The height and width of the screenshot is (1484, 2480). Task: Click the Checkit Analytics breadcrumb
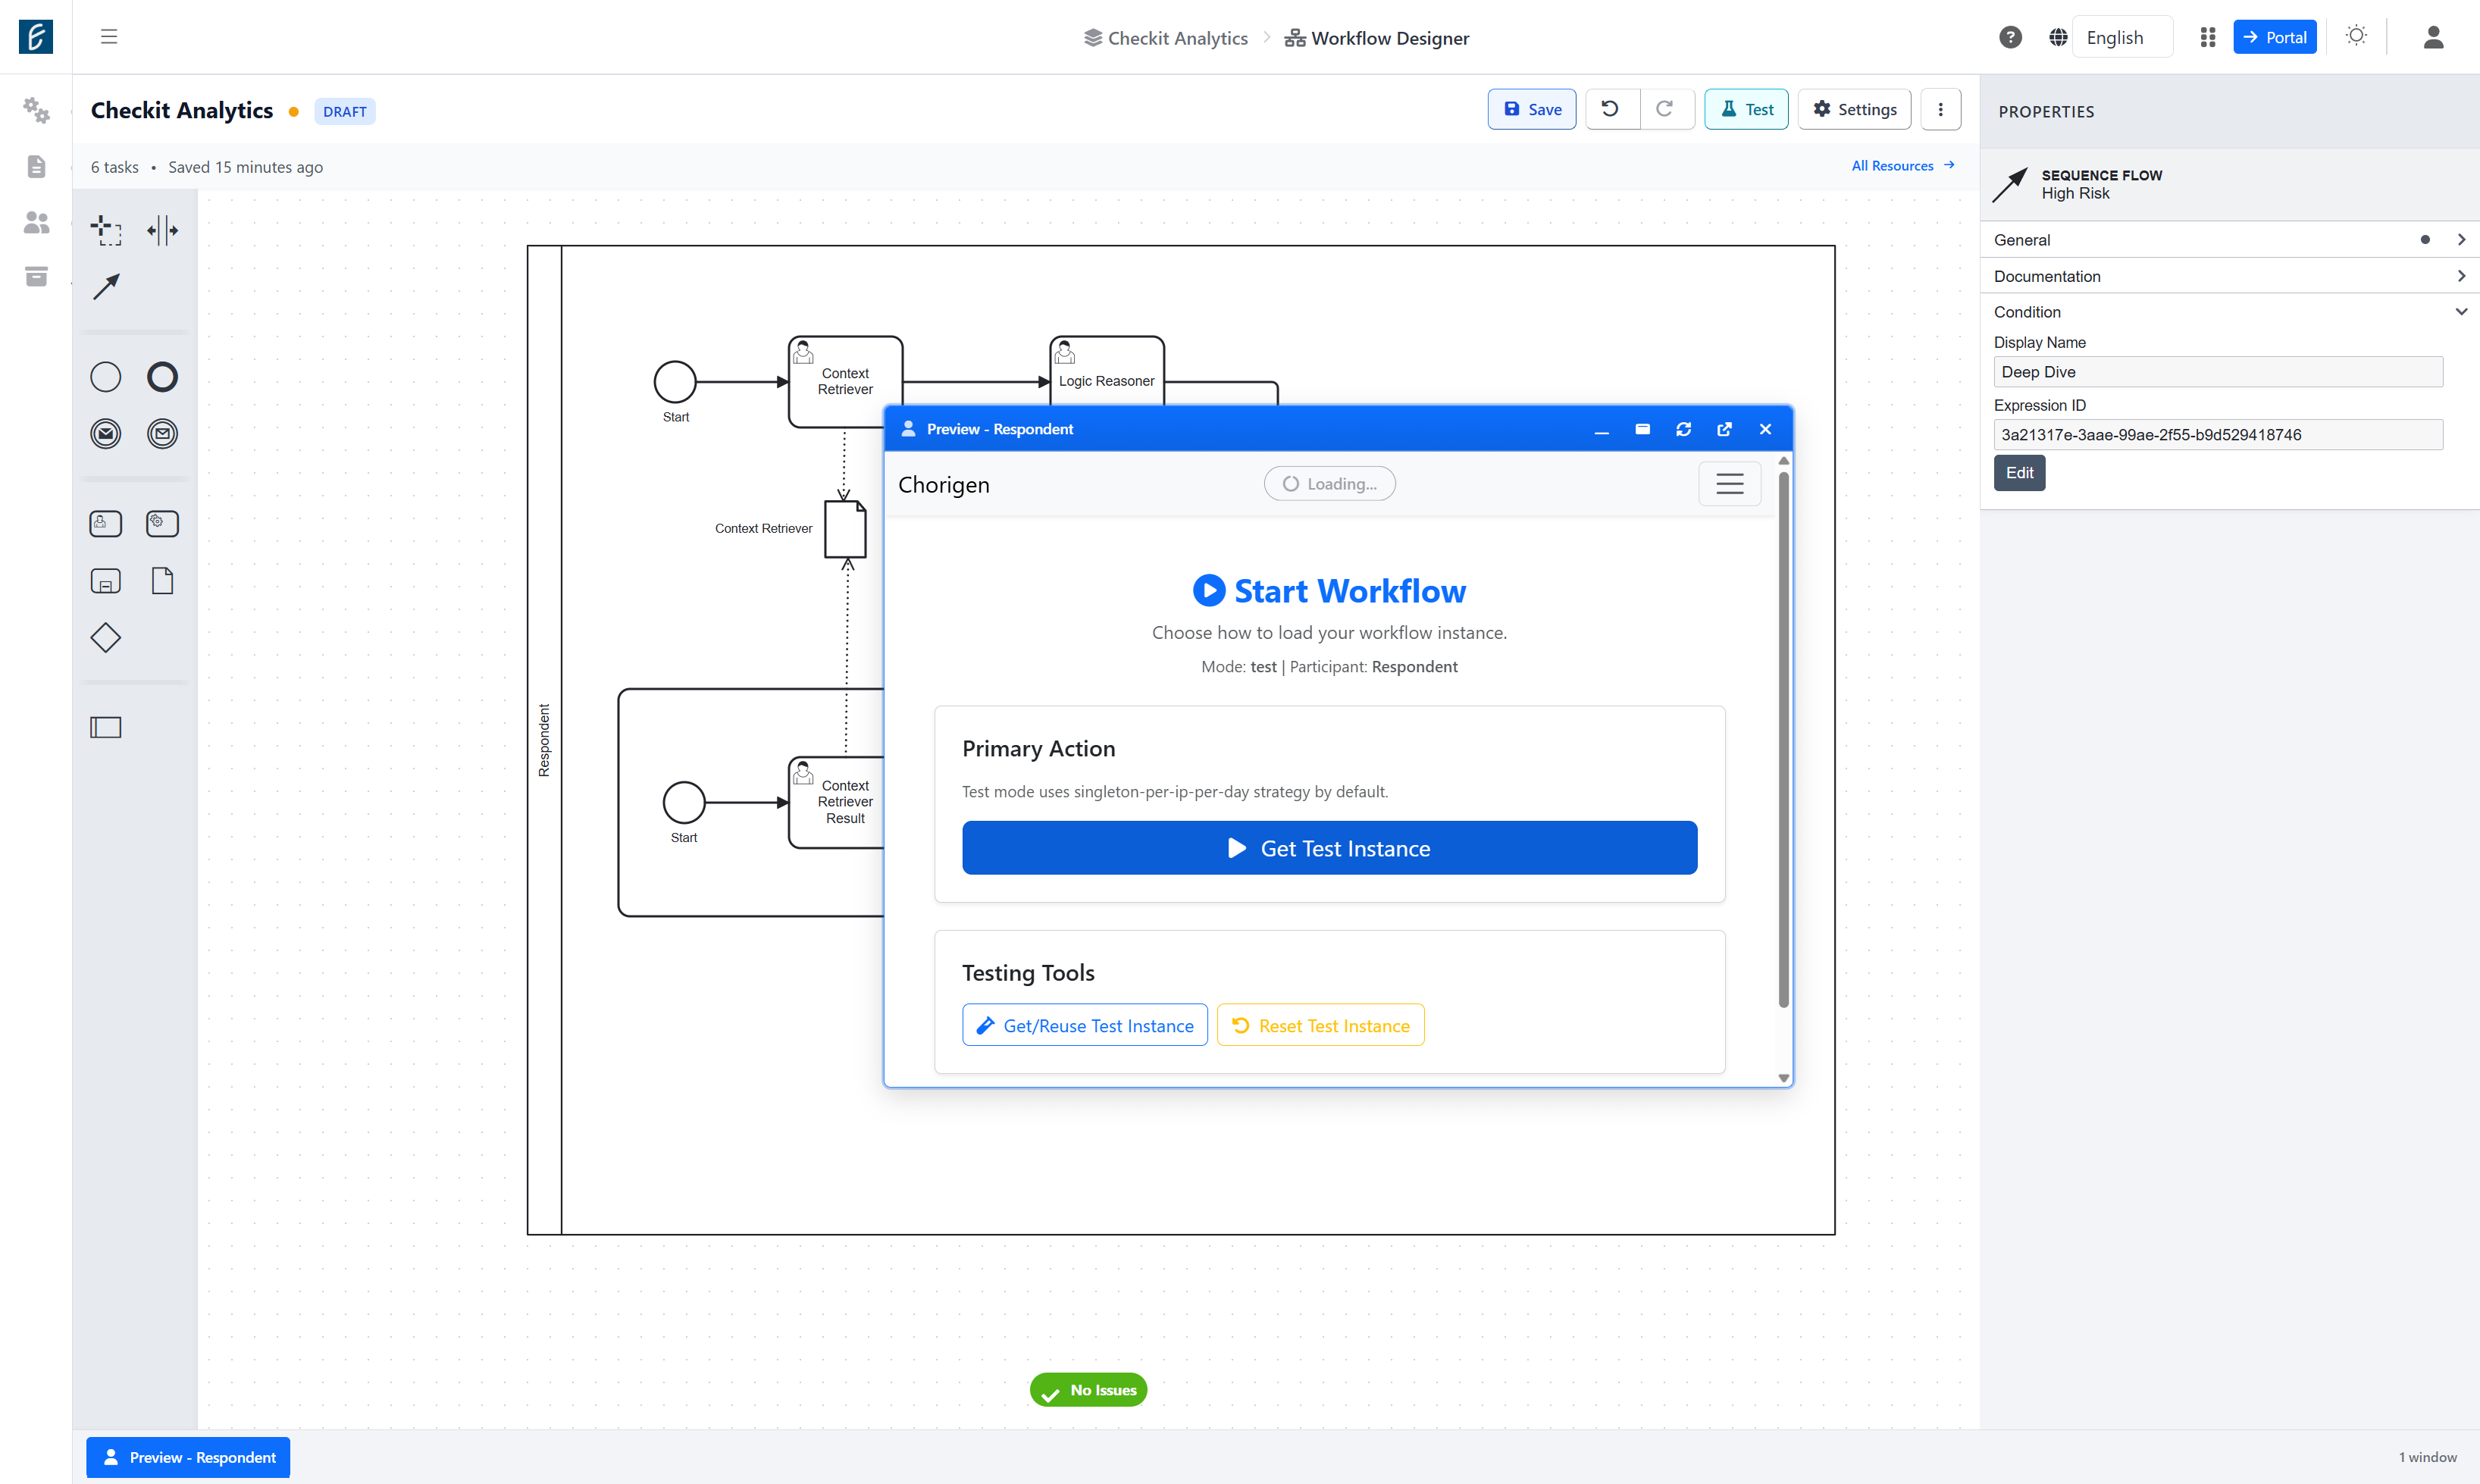point(1166,38)
